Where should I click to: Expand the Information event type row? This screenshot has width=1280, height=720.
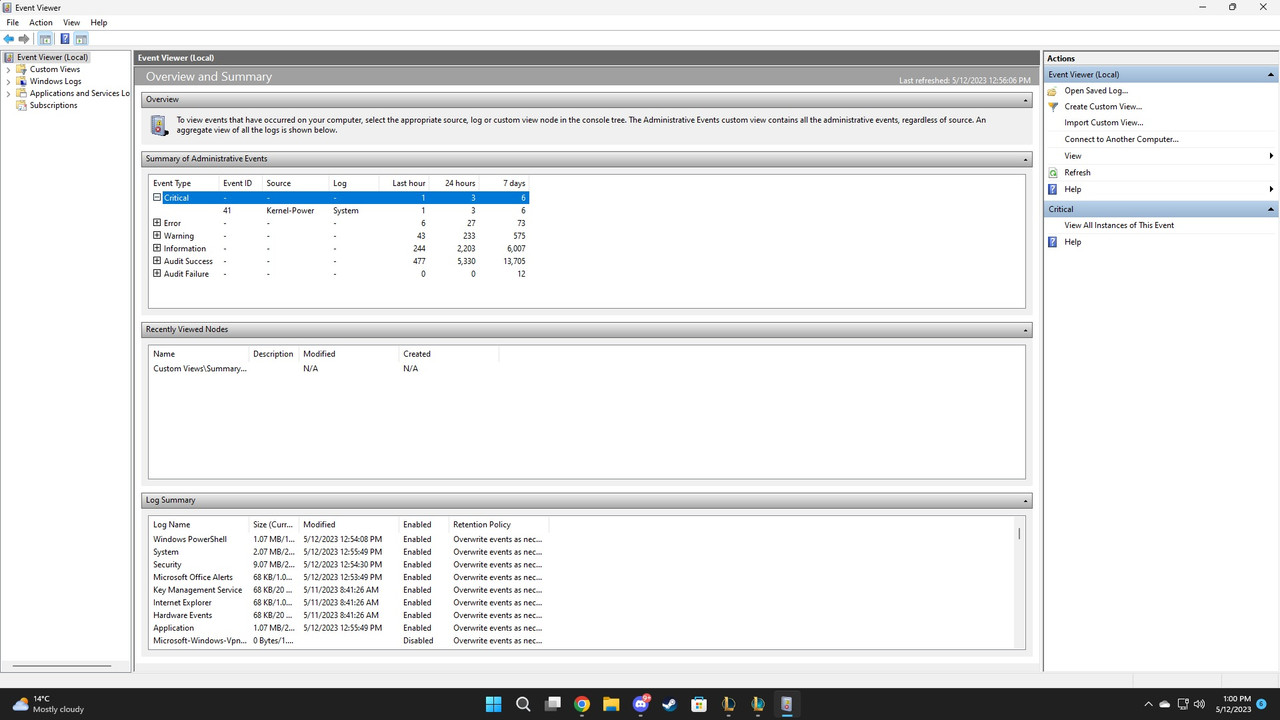pos(157,248)
